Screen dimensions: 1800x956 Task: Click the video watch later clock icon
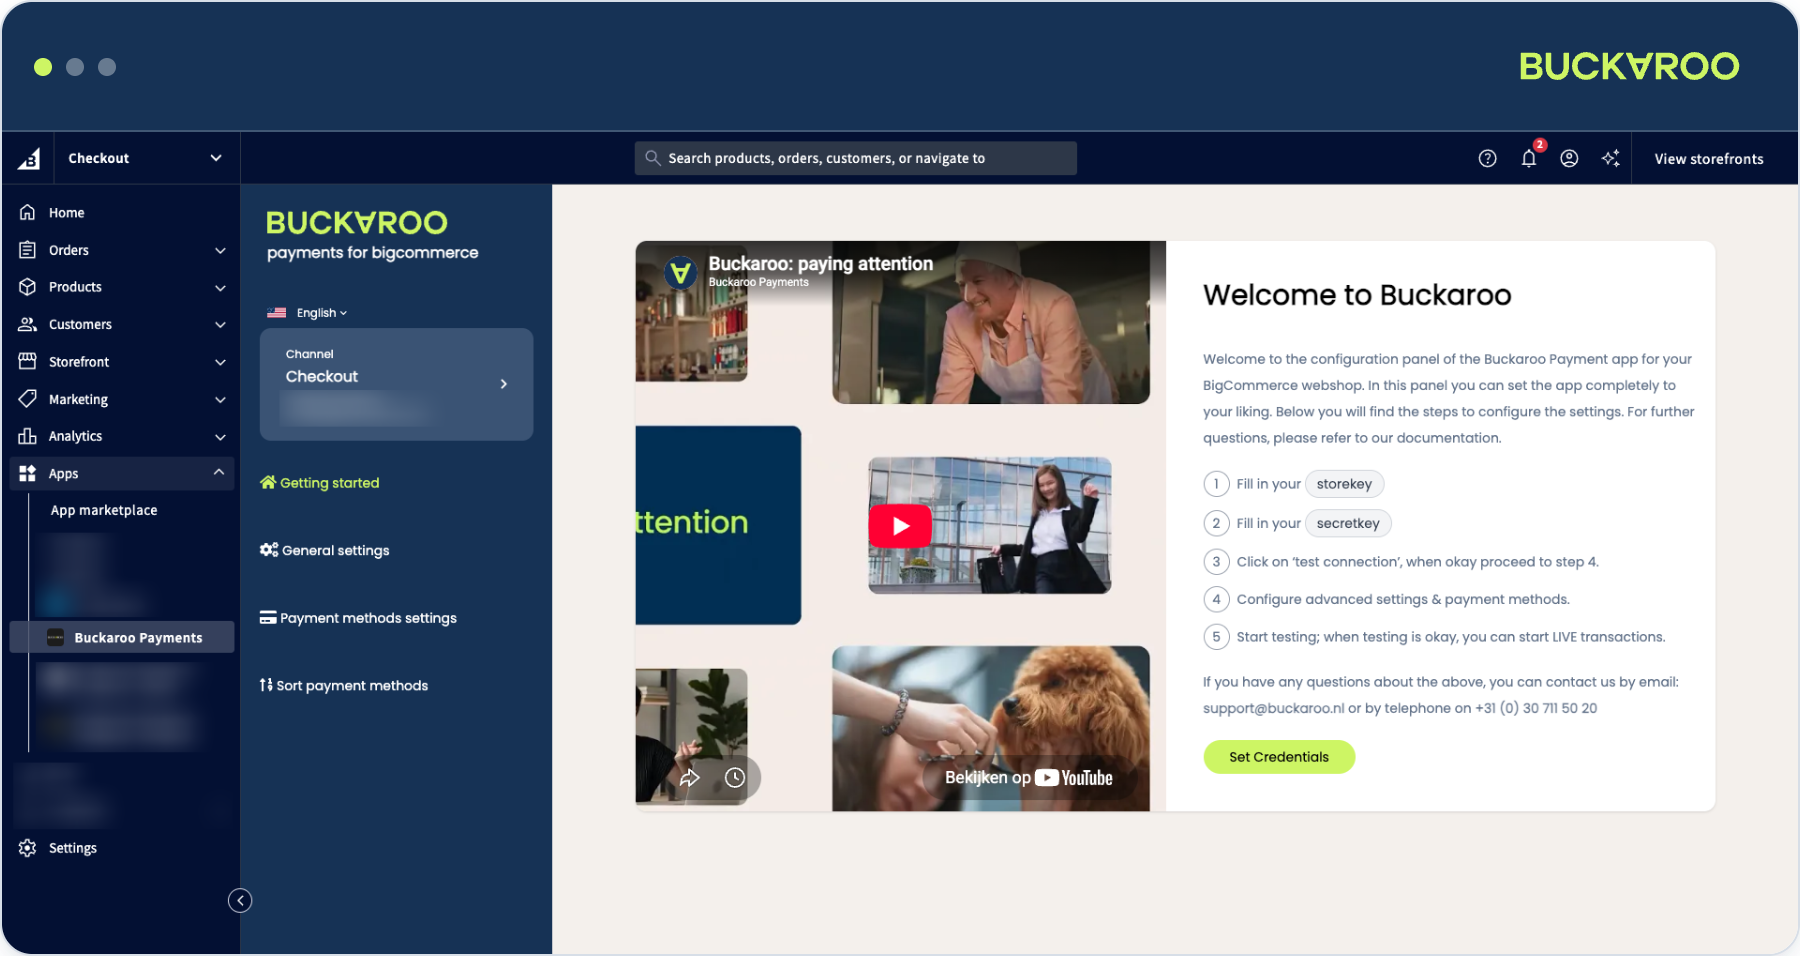pos(735,777)
